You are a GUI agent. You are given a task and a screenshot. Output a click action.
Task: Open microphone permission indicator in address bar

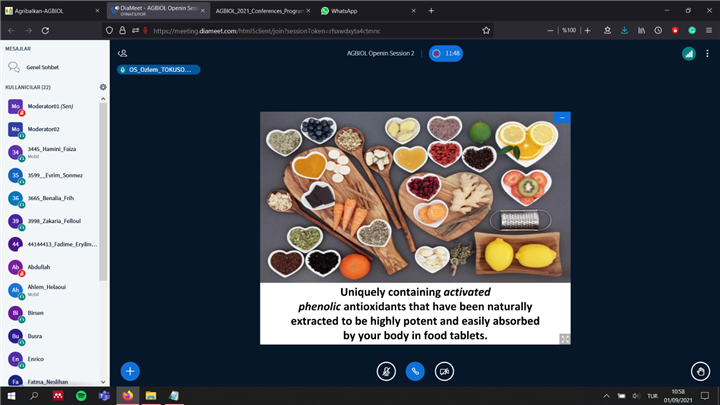point(146,30)
